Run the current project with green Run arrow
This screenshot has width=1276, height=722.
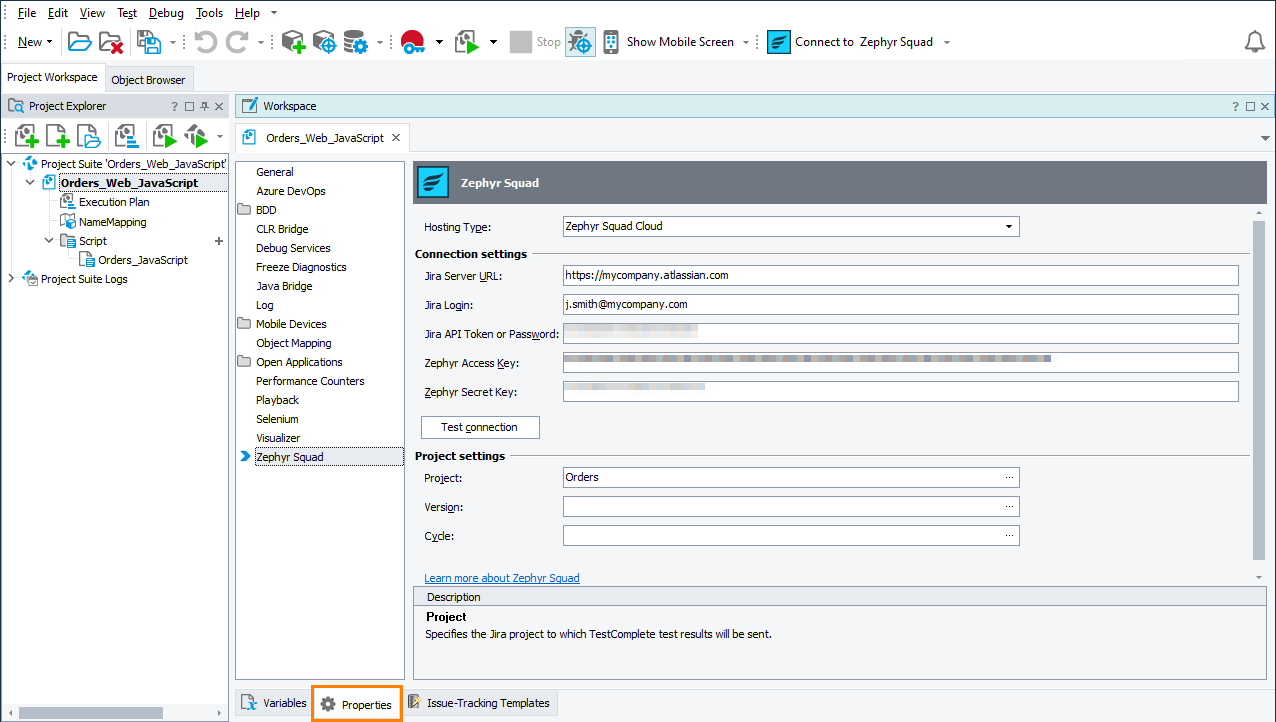pos(466,41)
